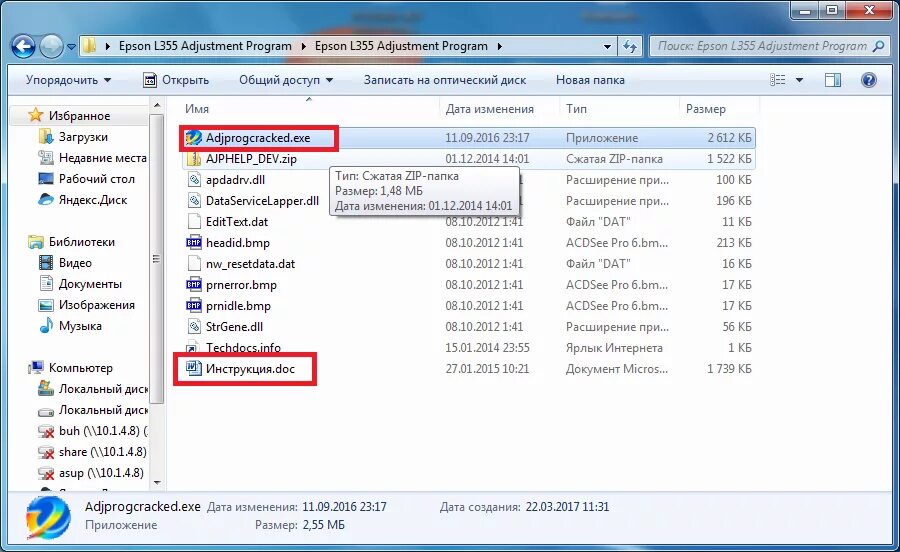
Task: Click Избранное in navigation pane
Action: [79, 116]
